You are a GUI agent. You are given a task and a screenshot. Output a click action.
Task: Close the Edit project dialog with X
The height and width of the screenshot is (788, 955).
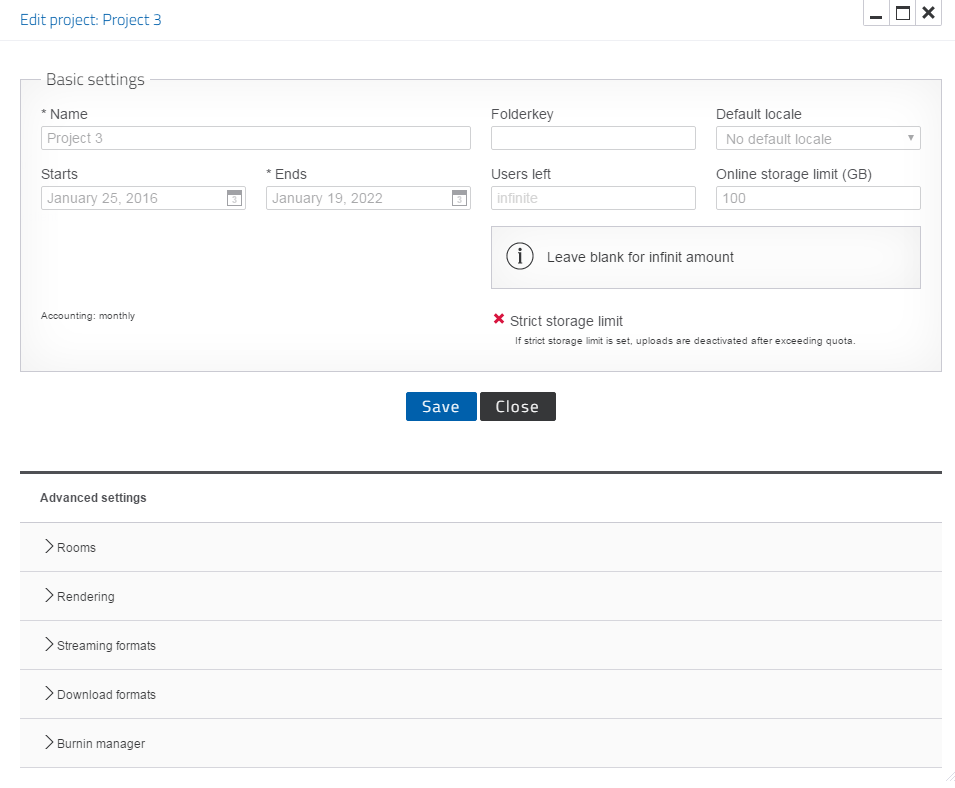pos(929,13)
